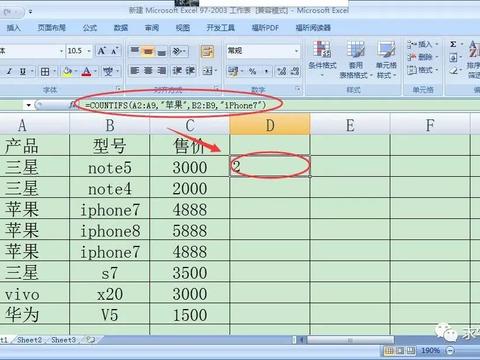Toggle underline formatting
Viewport: 480px width, 360px height.
[x=22, y=71]
